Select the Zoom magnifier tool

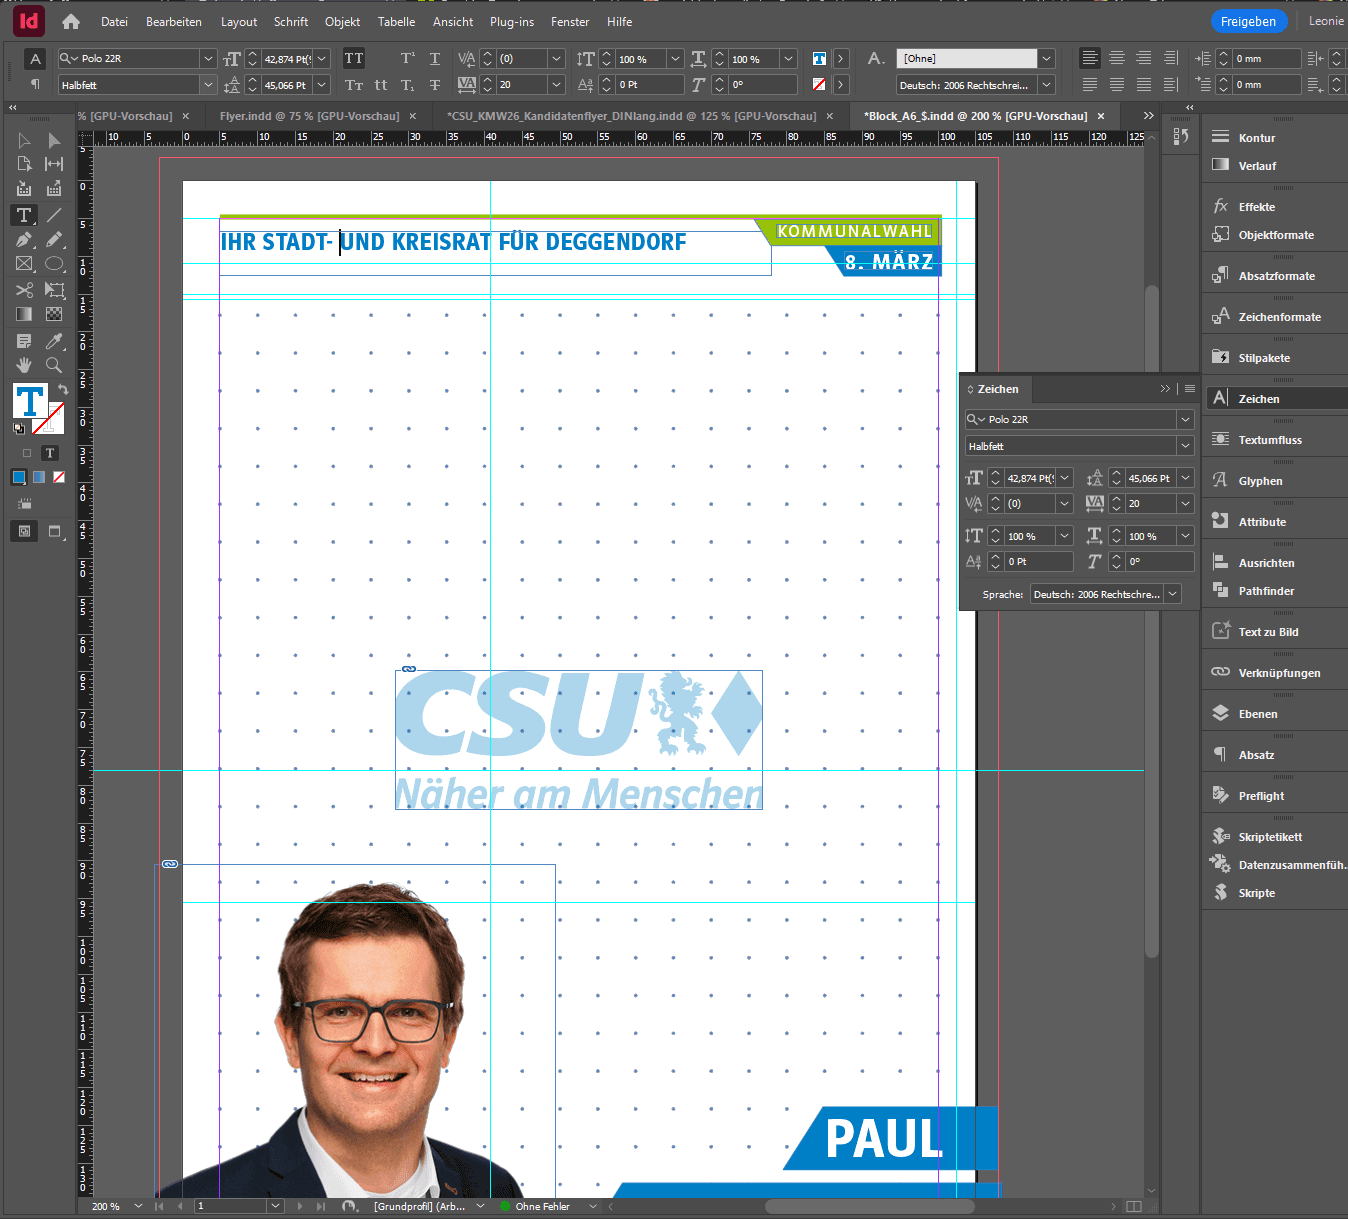coord(54,365)
